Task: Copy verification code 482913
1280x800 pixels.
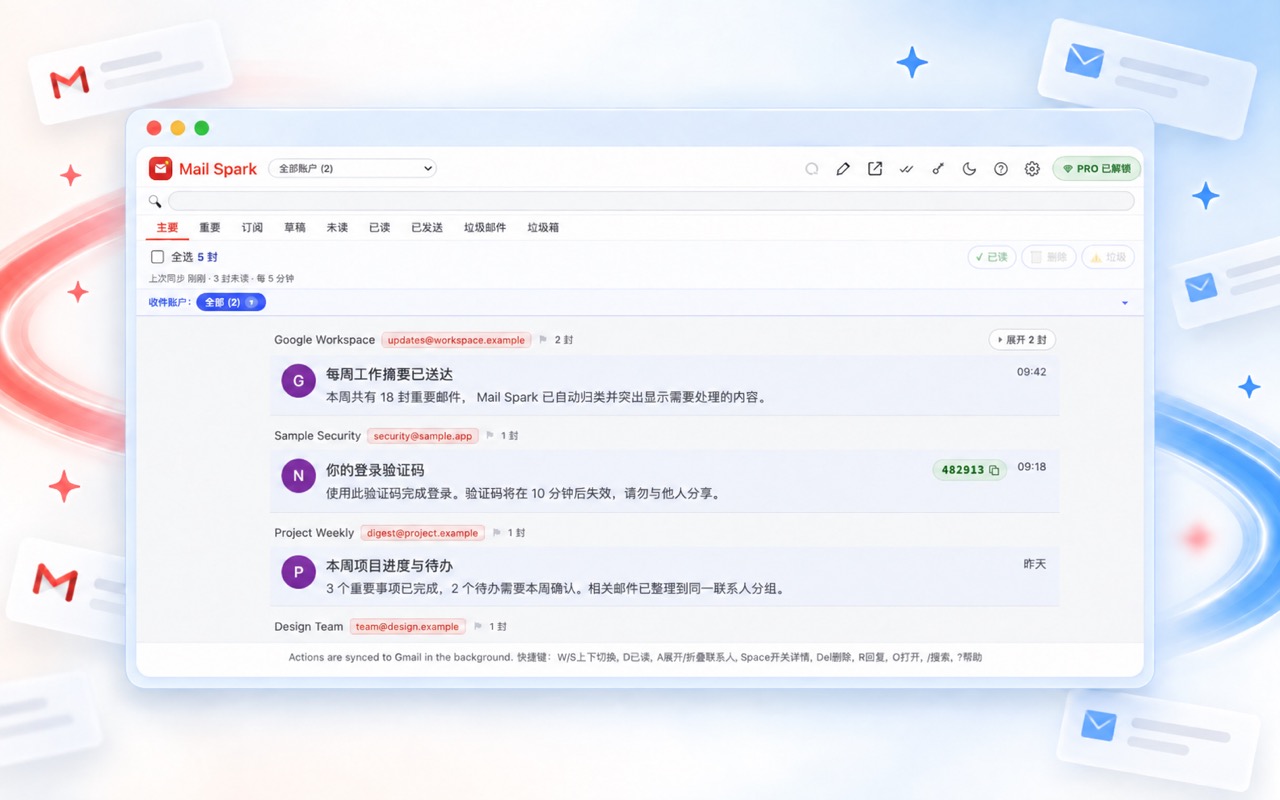Action: (x=970, y=470)
